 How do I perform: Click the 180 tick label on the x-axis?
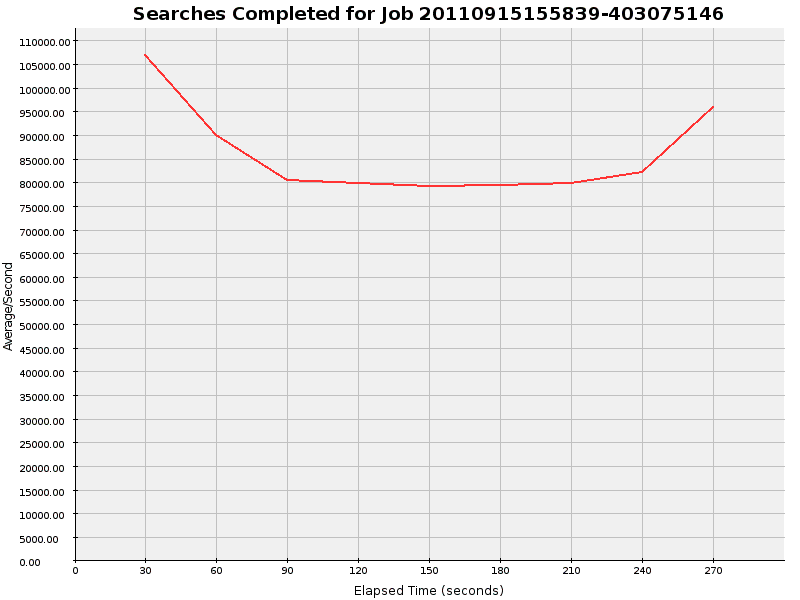click(500, 570)
